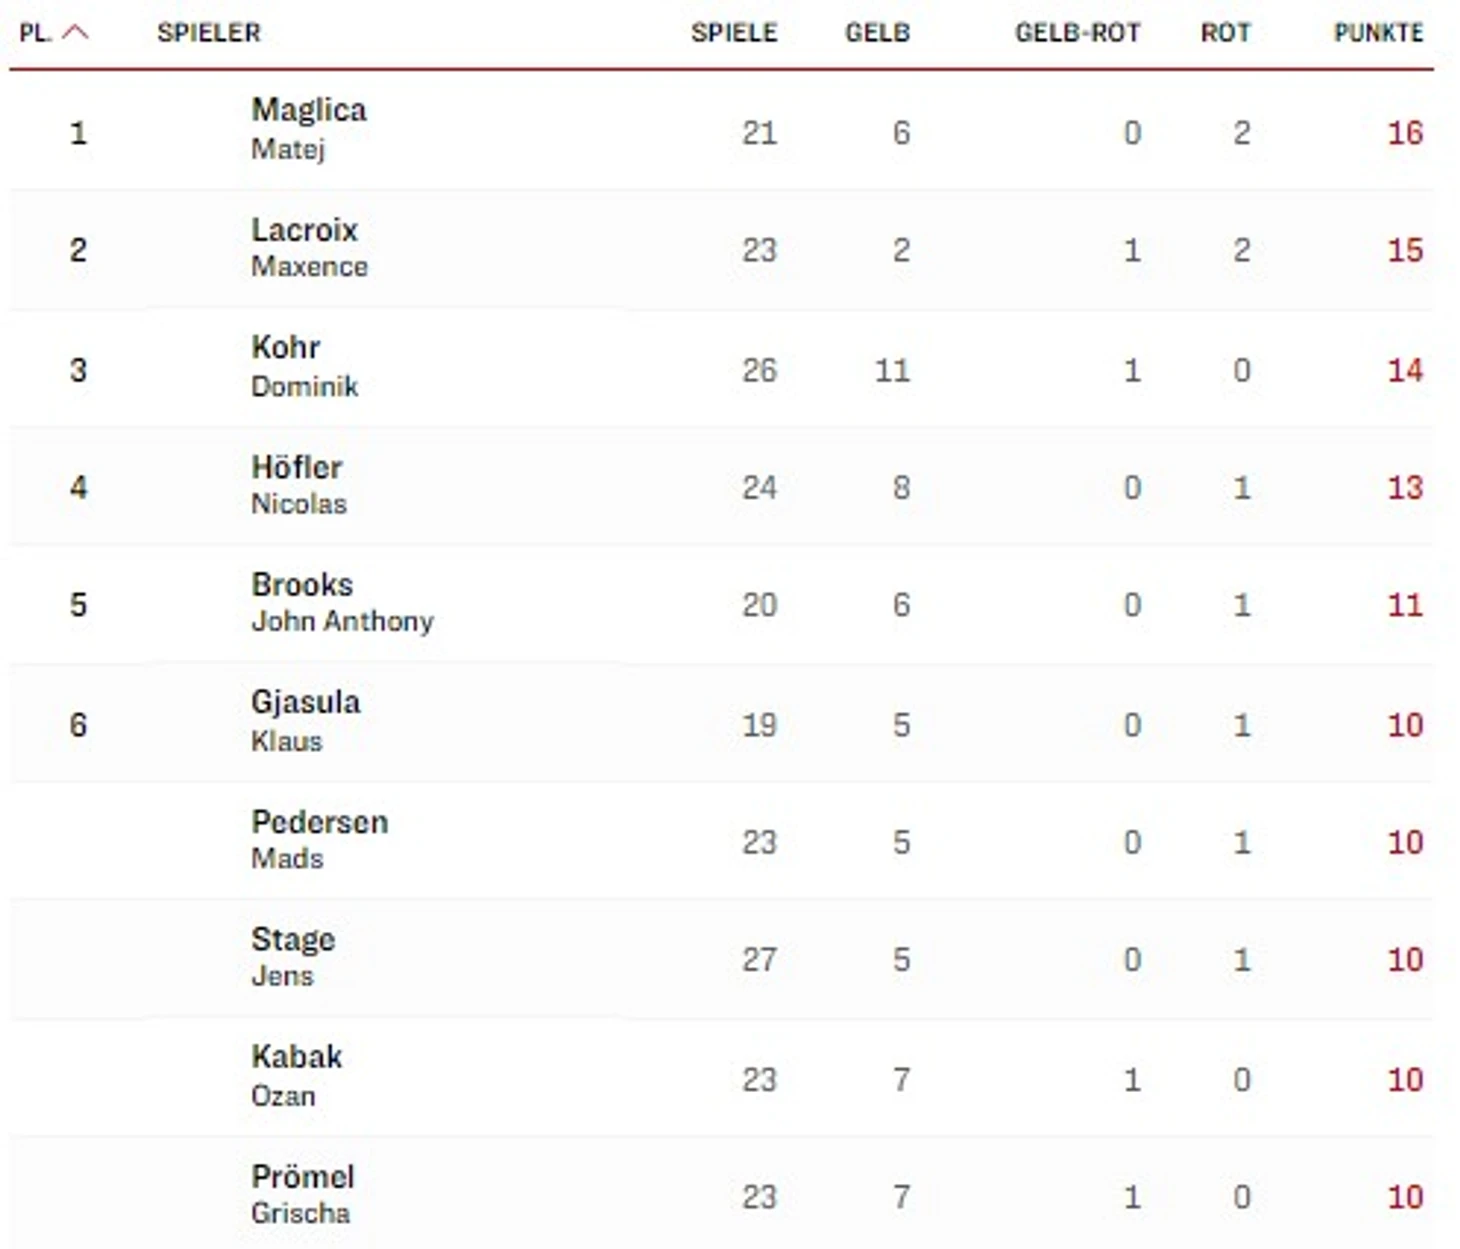Sort by SPIELE column header
The height and width of the screenshot is (1249, 1460).
(x=733, y=32)
